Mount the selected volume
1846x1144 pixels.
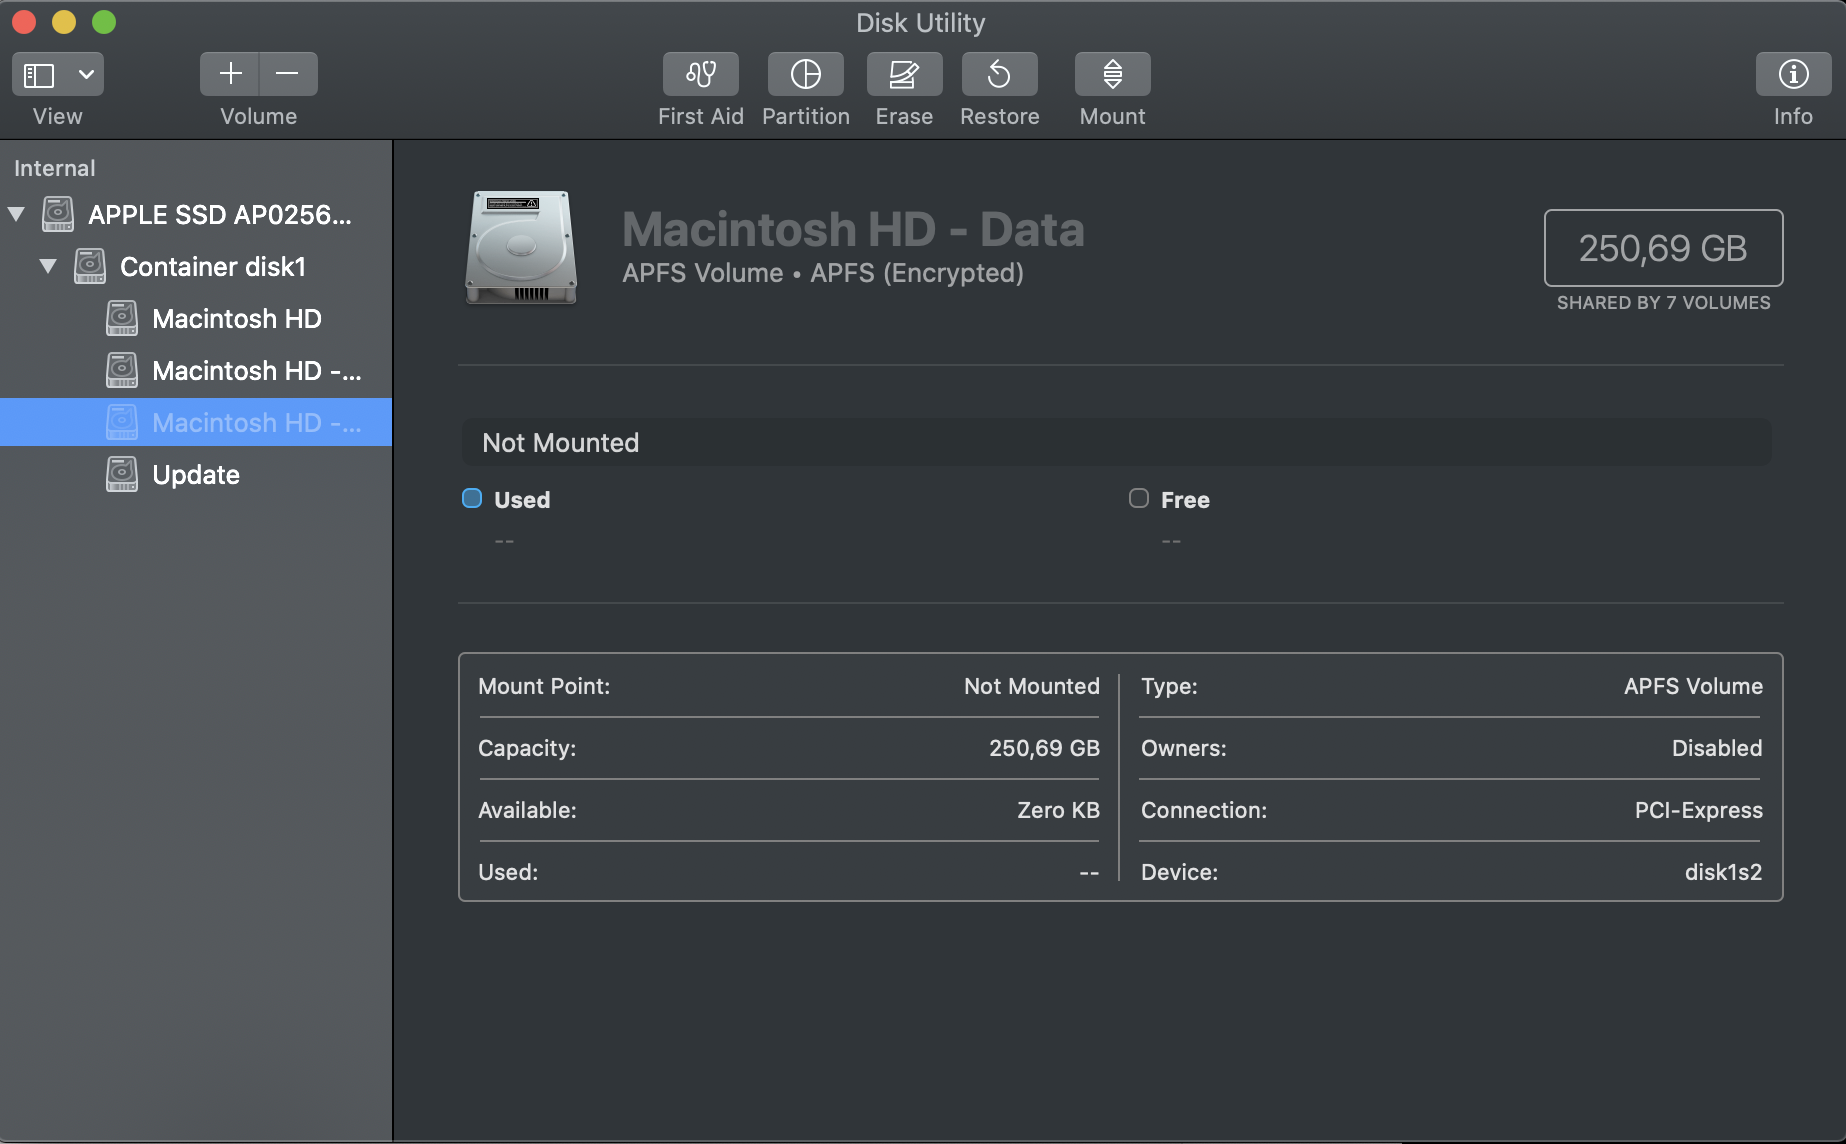pyautogui.click(x=1112, y=75)
